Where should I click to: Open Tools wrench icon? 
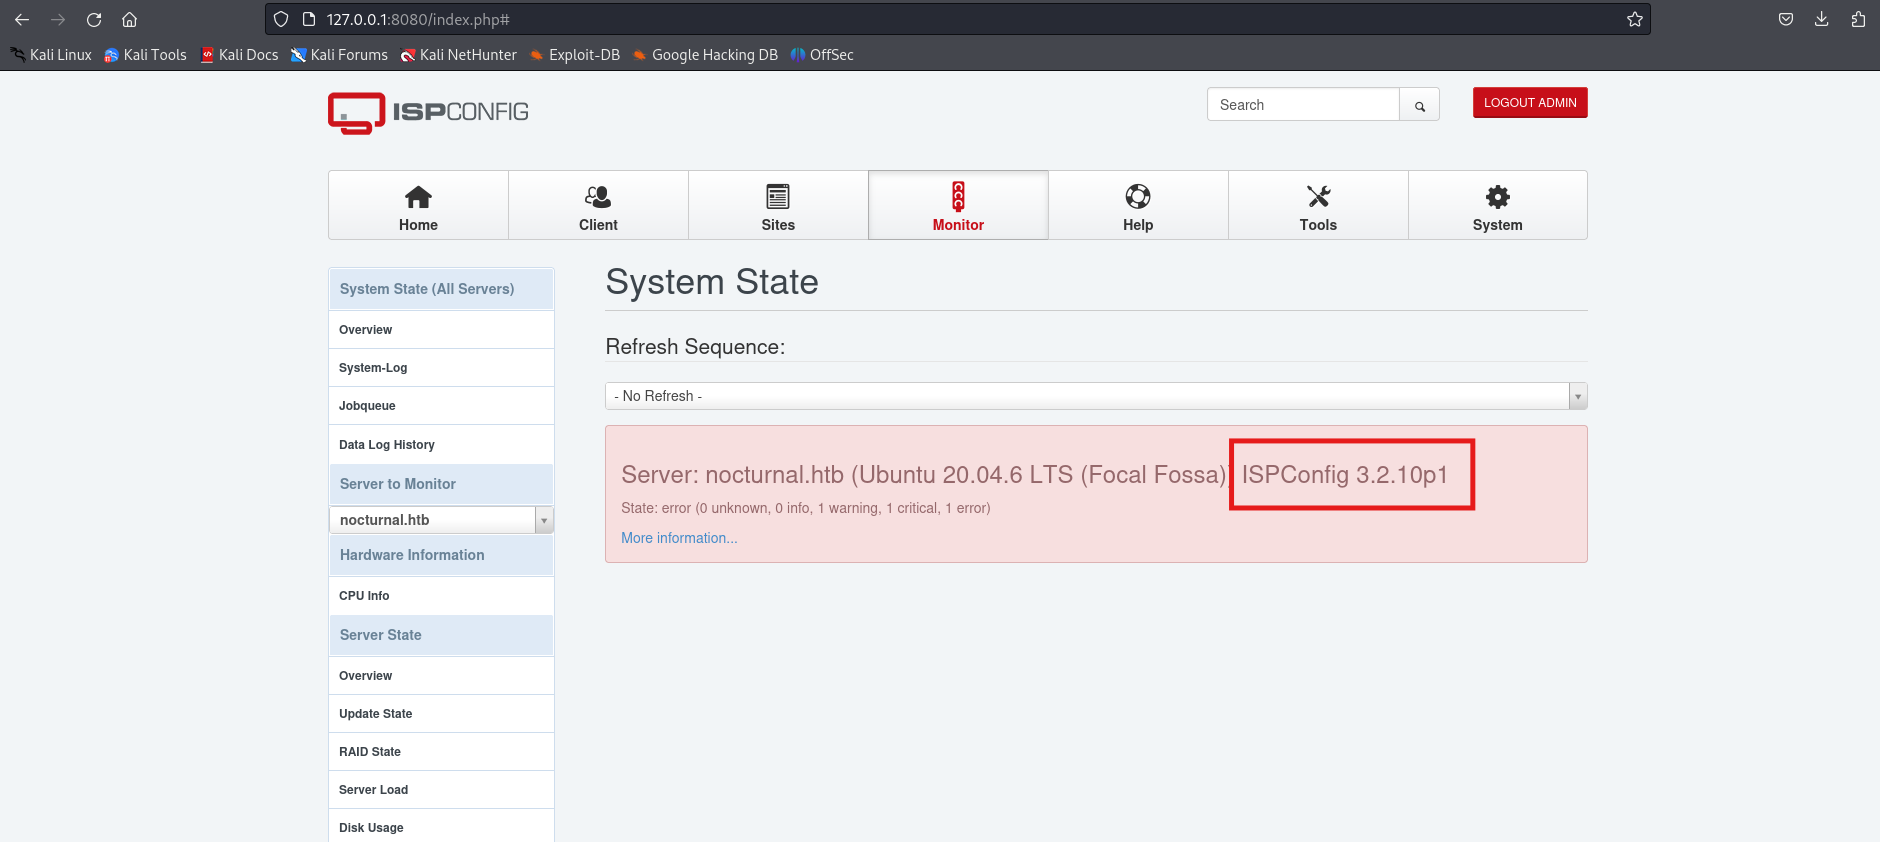[1318, 197]
